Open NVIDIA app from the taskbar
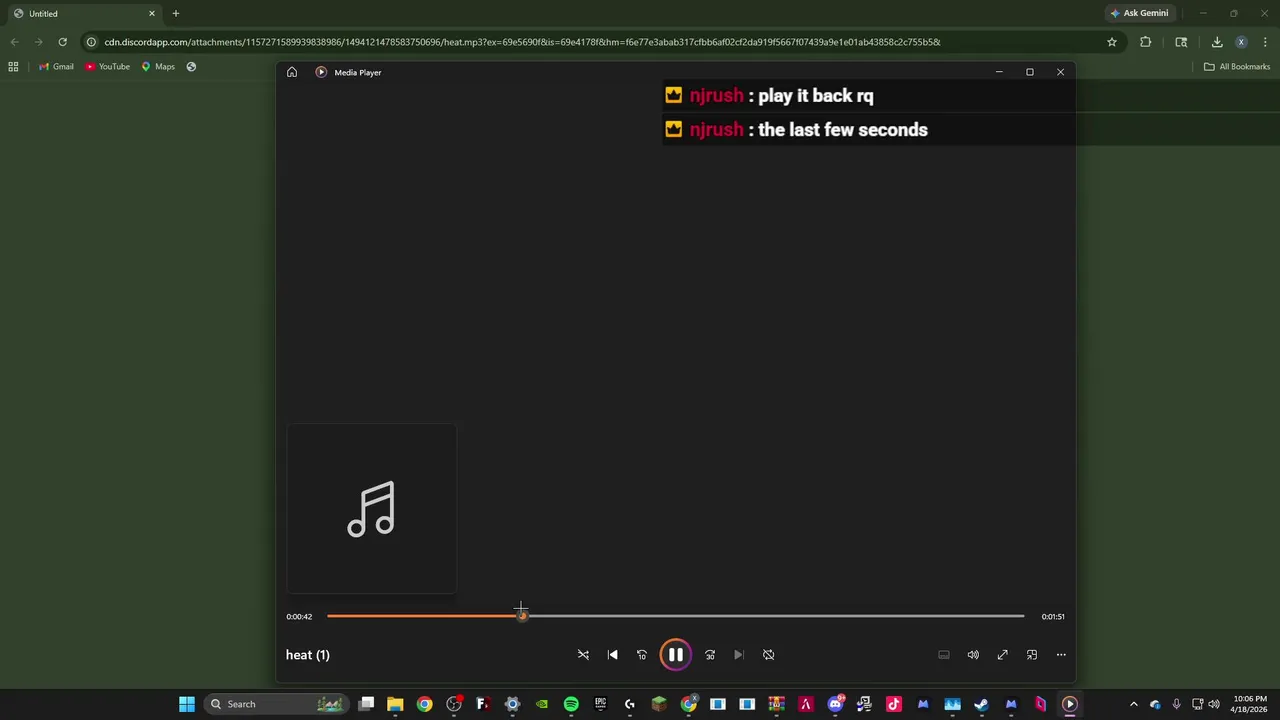The width and height of the screenshot is (1280, 720). pos(542,704)
